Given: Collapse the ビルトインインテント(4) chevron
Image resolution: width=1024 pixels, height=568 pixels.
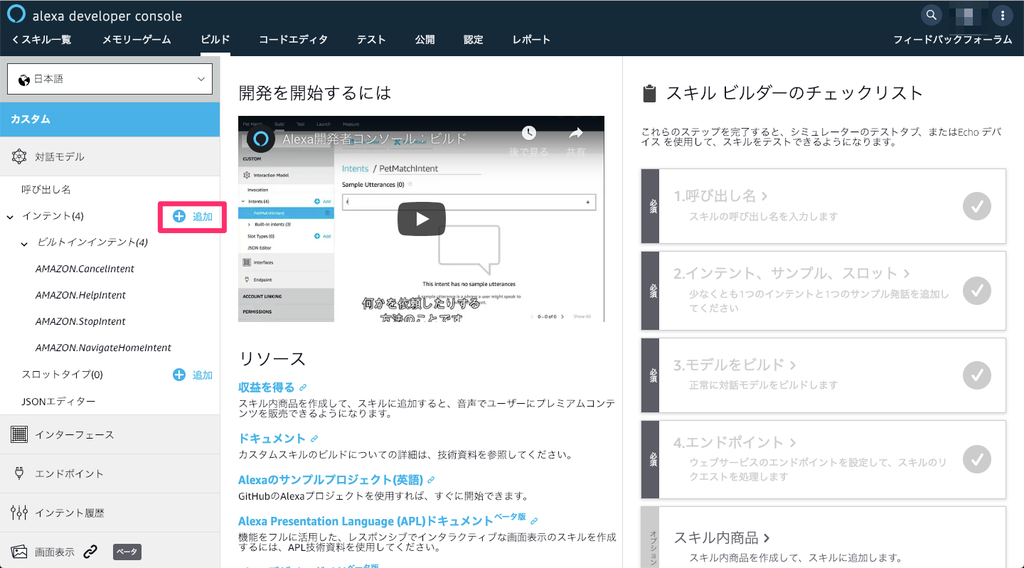Looking at the screenshot, I should [24, 244].
